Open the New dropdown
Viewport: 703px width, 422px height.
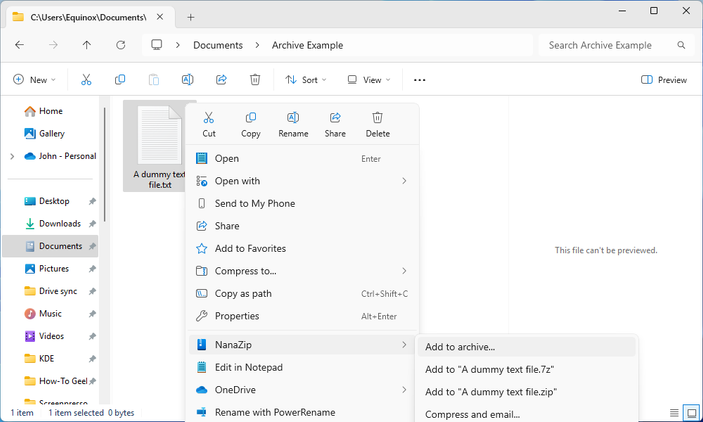pyautogui.click(x=35, y=80)
